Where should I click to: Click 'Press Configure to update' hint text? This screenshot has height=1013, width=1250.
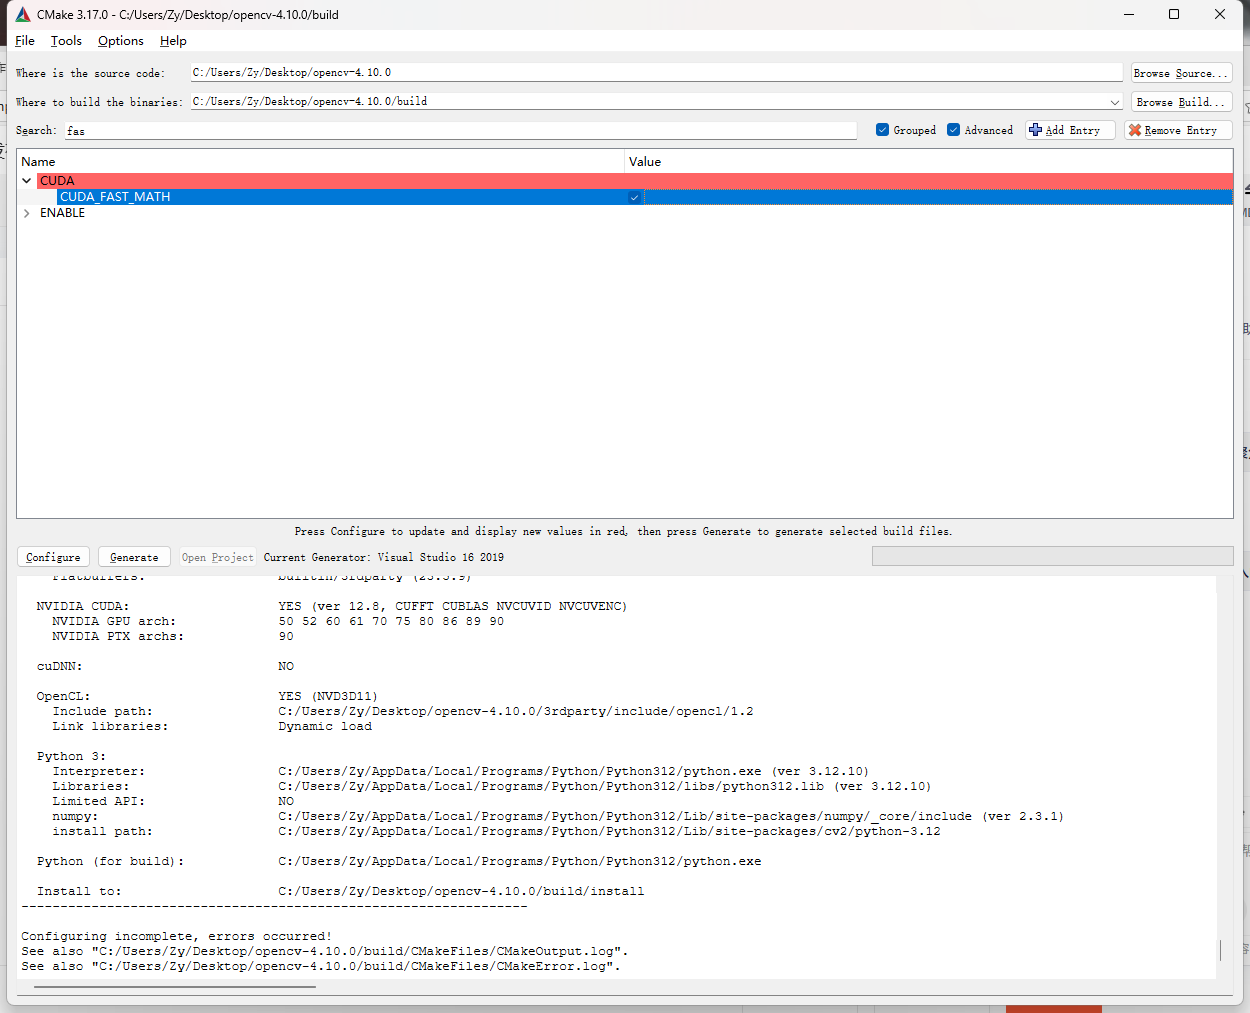coord(623,531)
